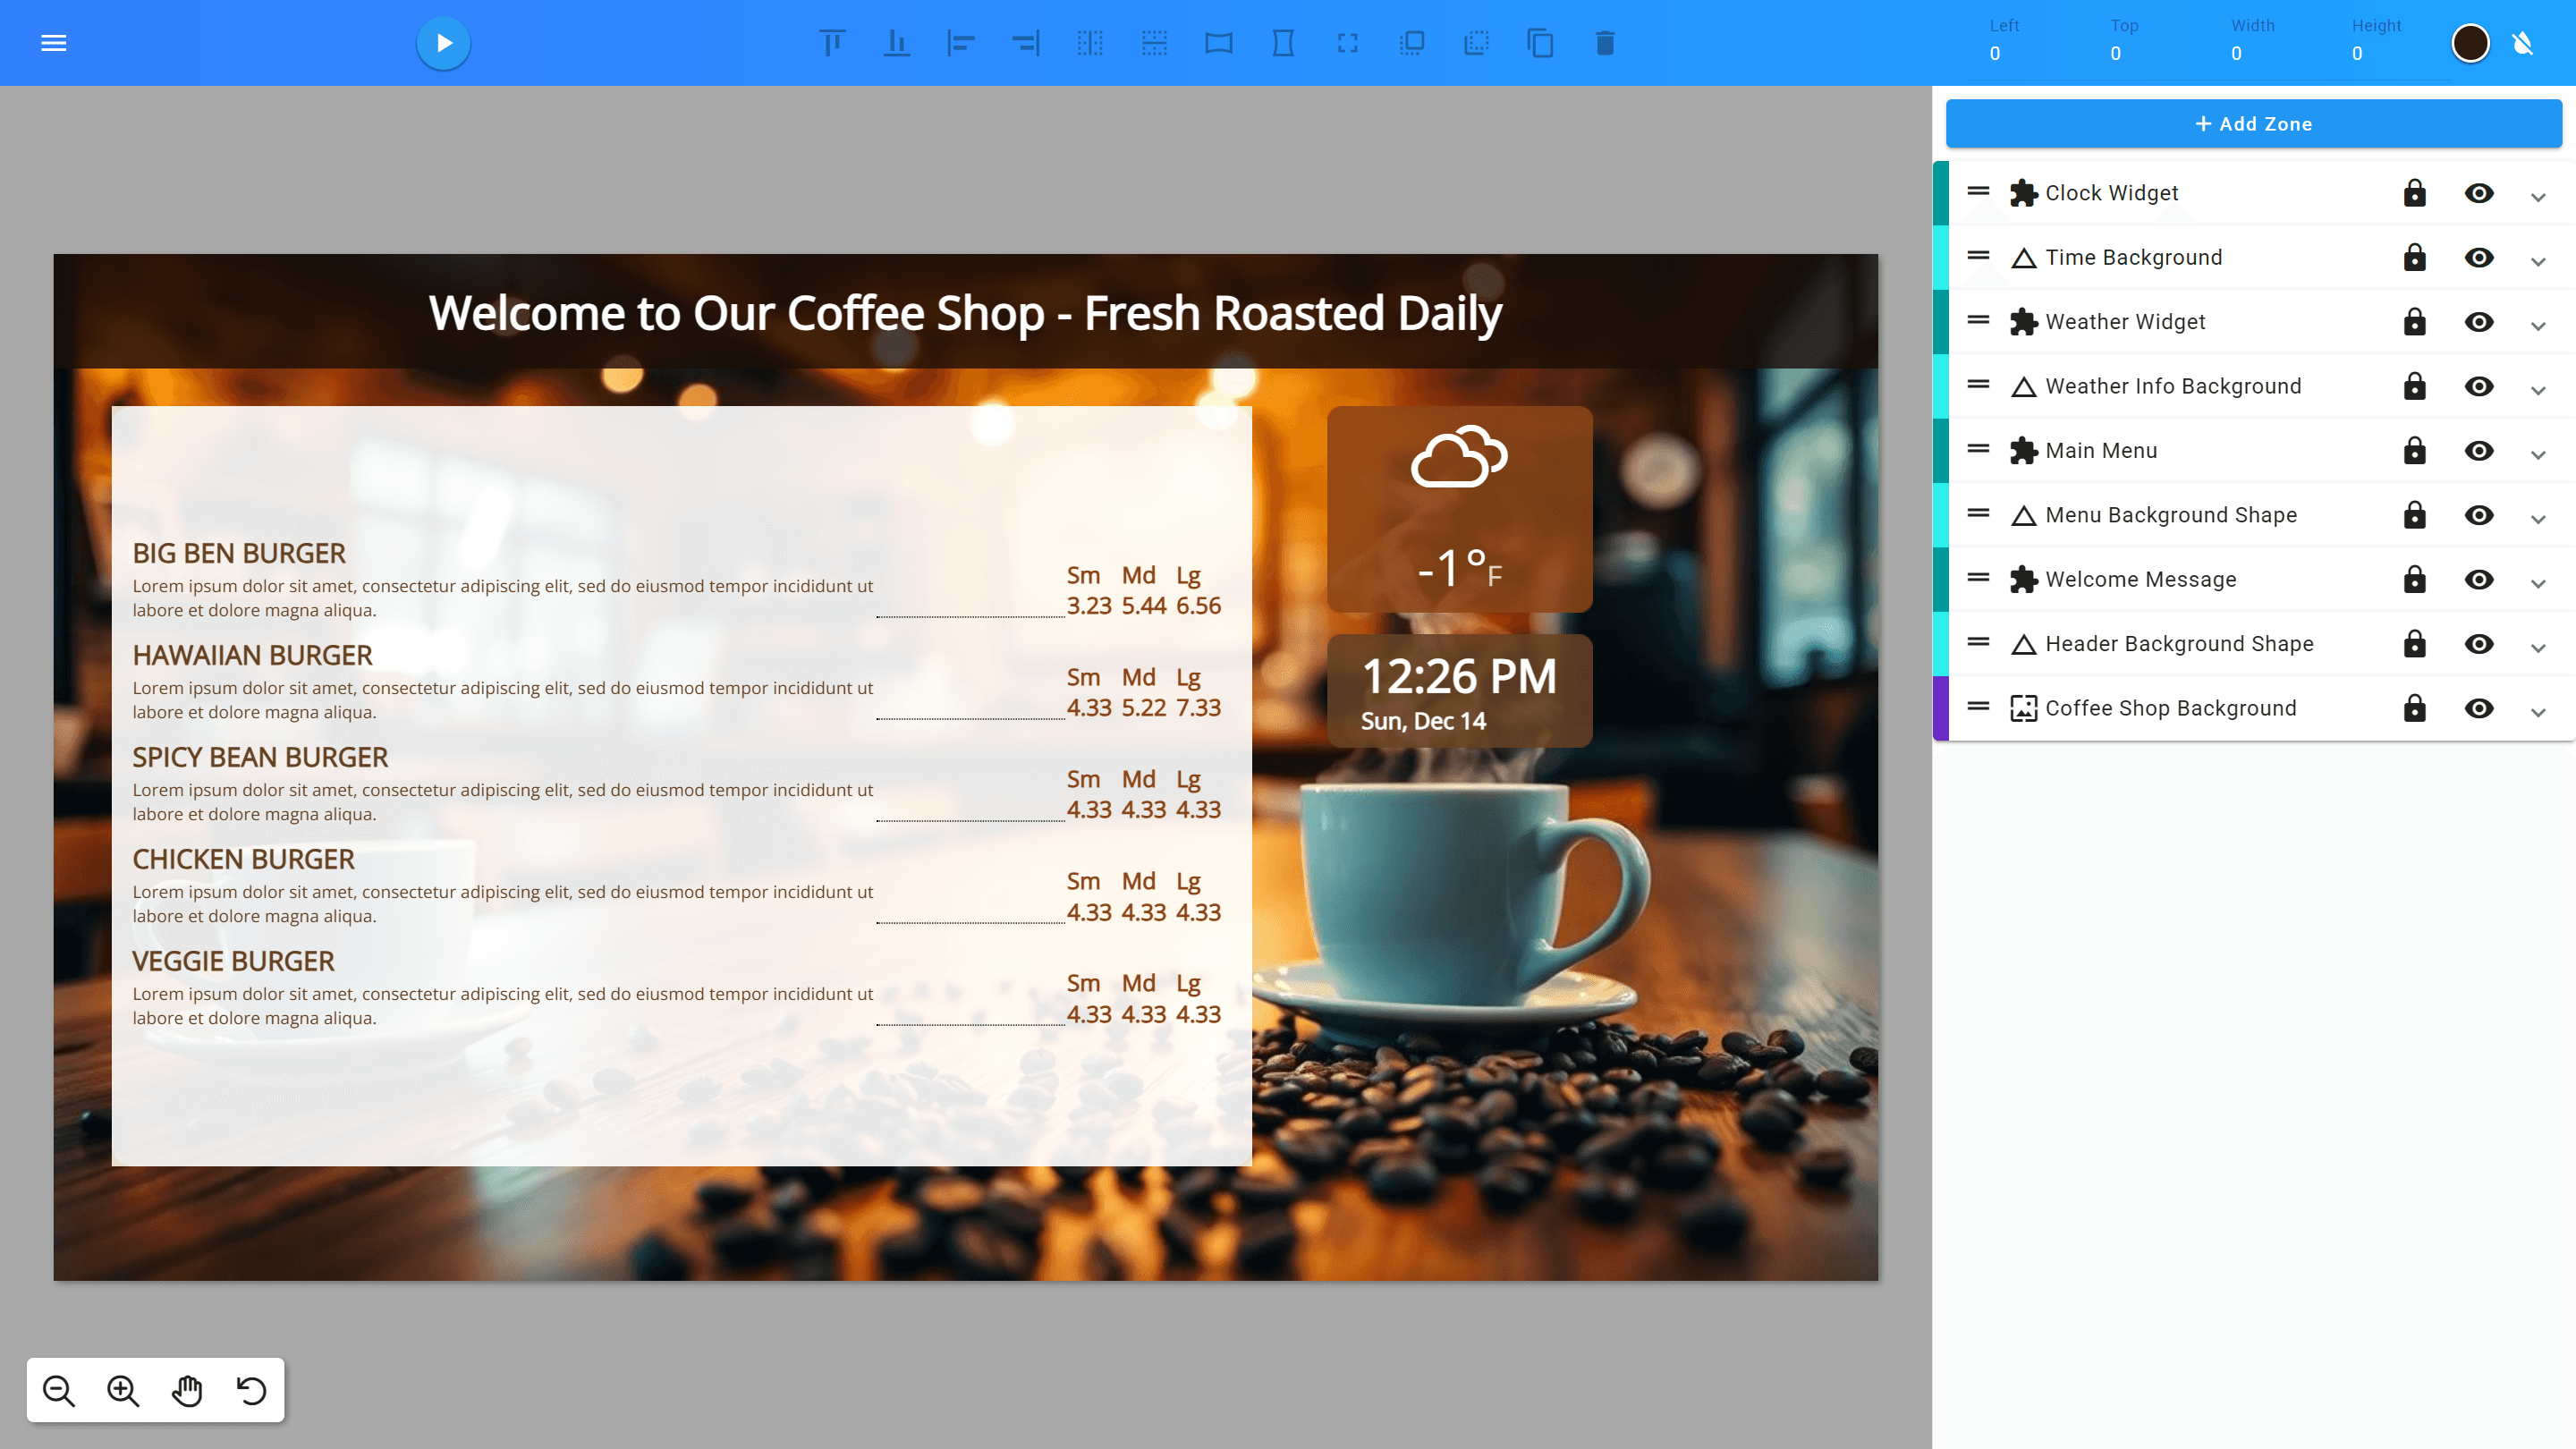Click the align left icon
2576x1449 pixels.
pyautogui.click(x=962, y=43)
